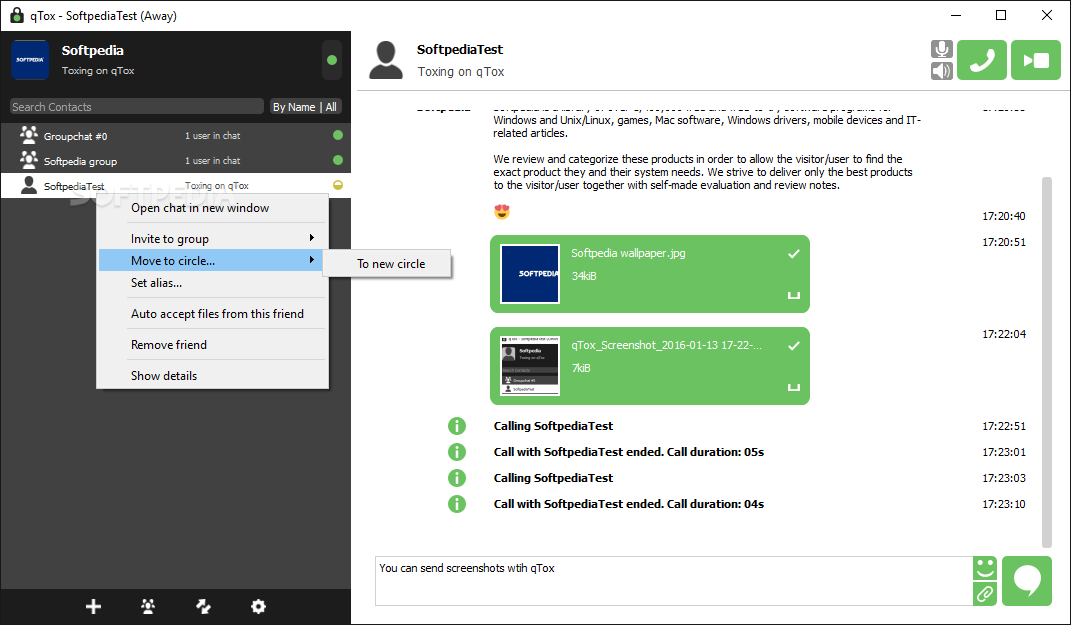
Task: Click the info icon beside the first Calling SoftpediaTest
Action: [x=457, y=426]
